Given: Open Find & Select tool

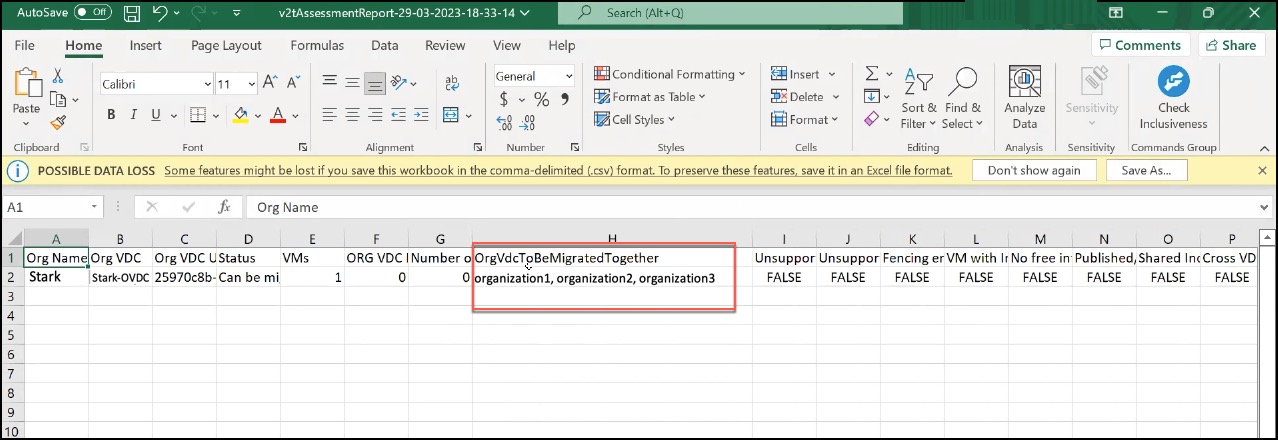Looking at the screenshot, I should click(x=962, y=98).
